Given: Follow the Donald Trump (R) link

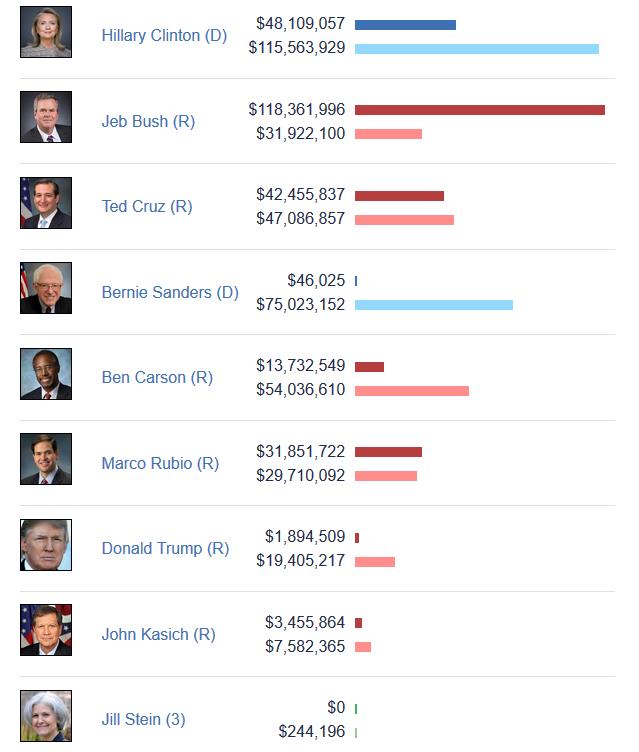Looking at the screenshot, I should click(x=165, y=549).
